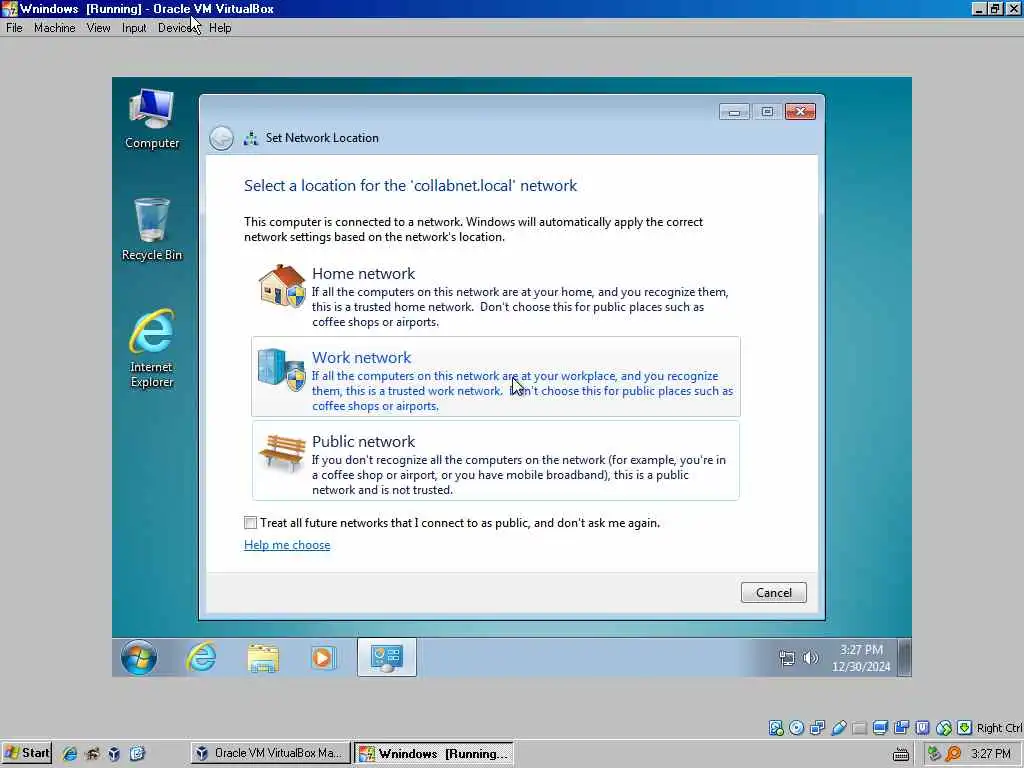This screenshot has width=1024, height=768.
Task: Click VirtualBox CPU virtualization indicator
Action: pos(923,728)
